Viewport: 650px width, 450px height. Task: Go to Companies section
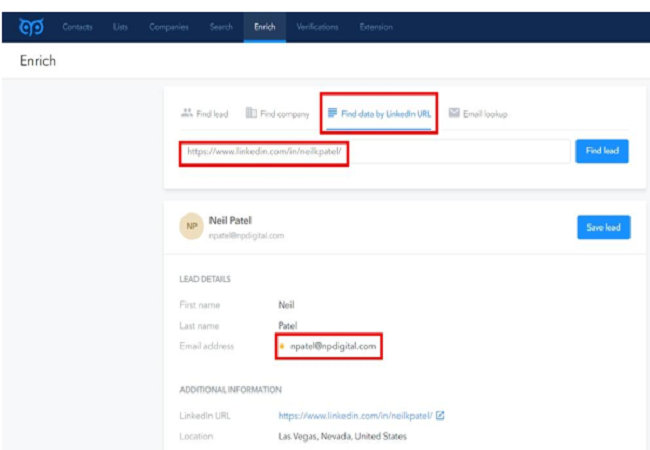coord(169,27)
